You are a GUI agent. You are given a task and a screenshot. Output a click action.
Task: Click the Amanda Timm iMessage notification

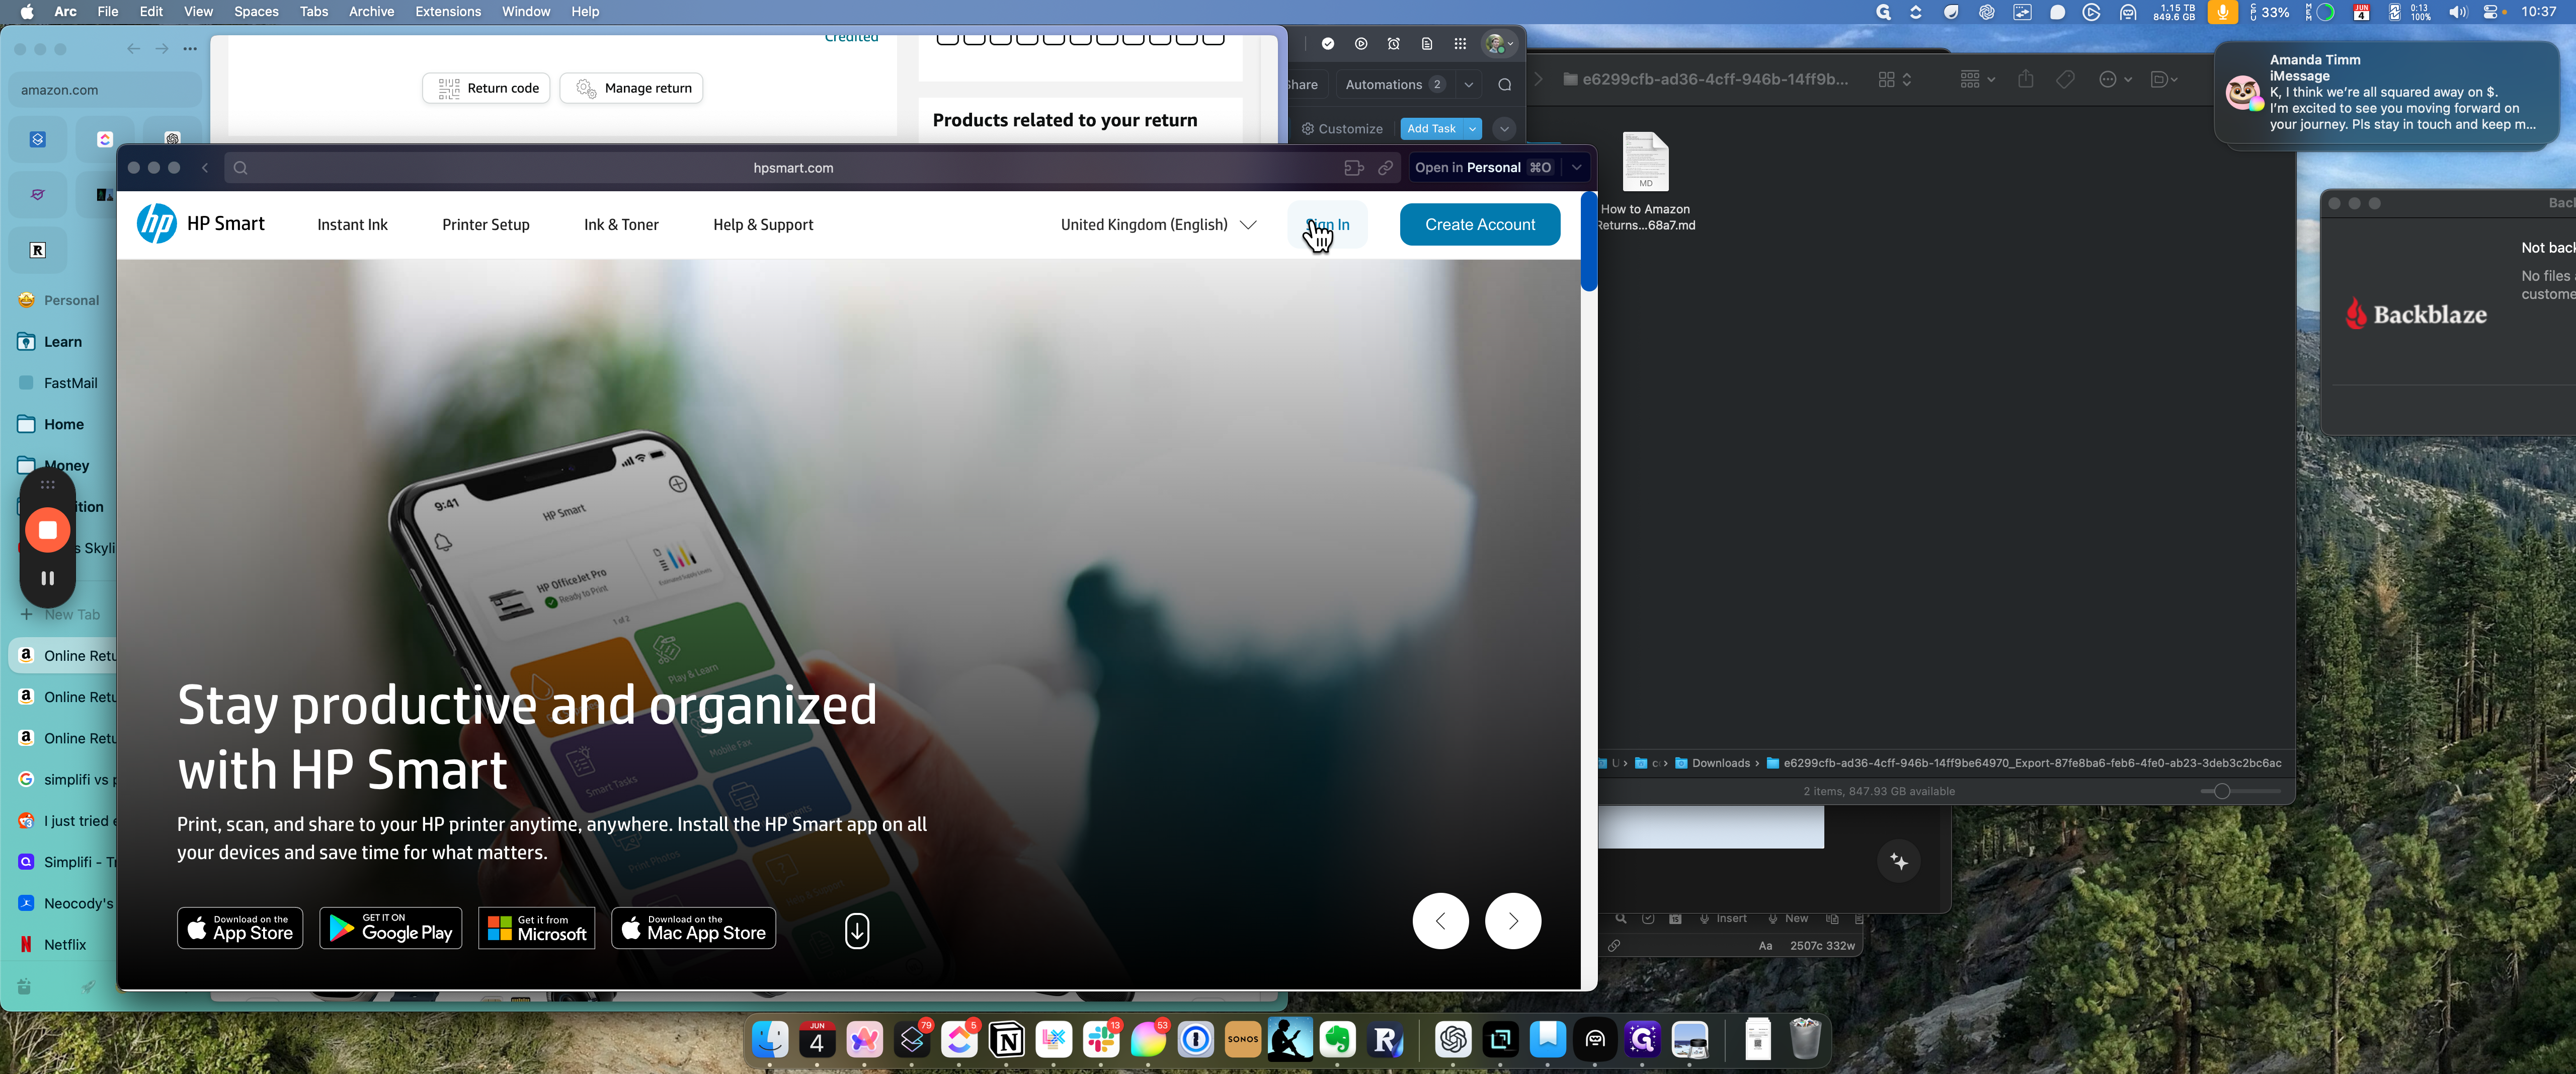pyautogui.click(x=2387, y=93)
